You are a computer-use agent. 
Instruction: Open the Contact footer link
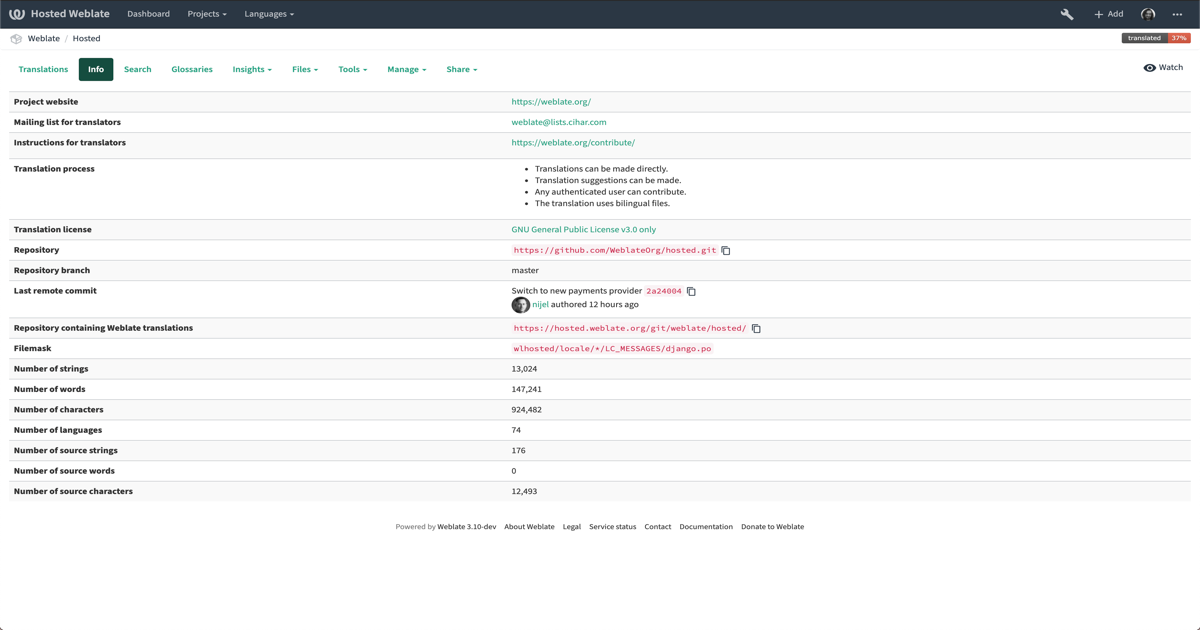pyautogui.click(x=658, y=527)
